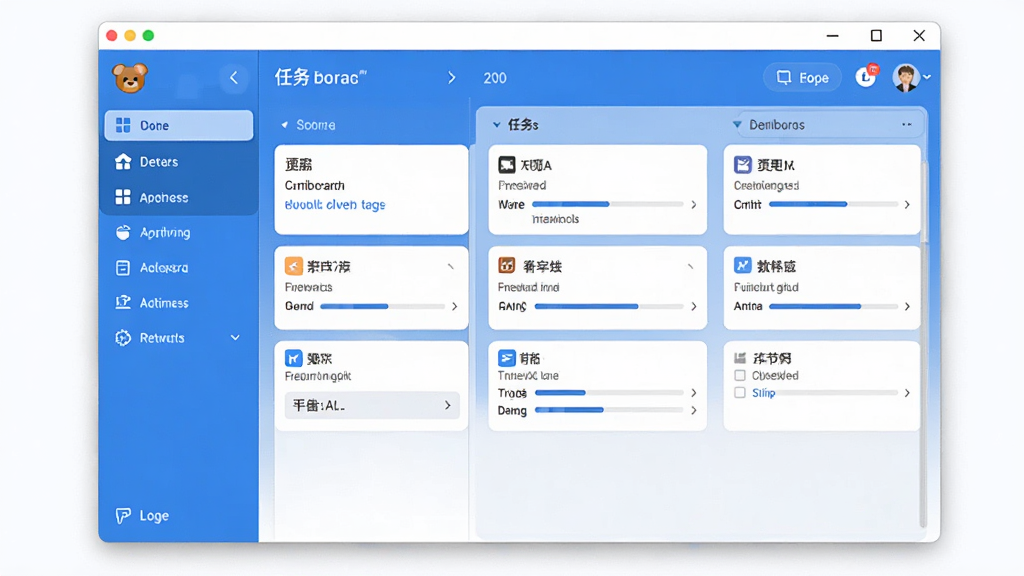Adjust the Gemd progress bar
Screen dimensions: 1024x576
[383, 306]
